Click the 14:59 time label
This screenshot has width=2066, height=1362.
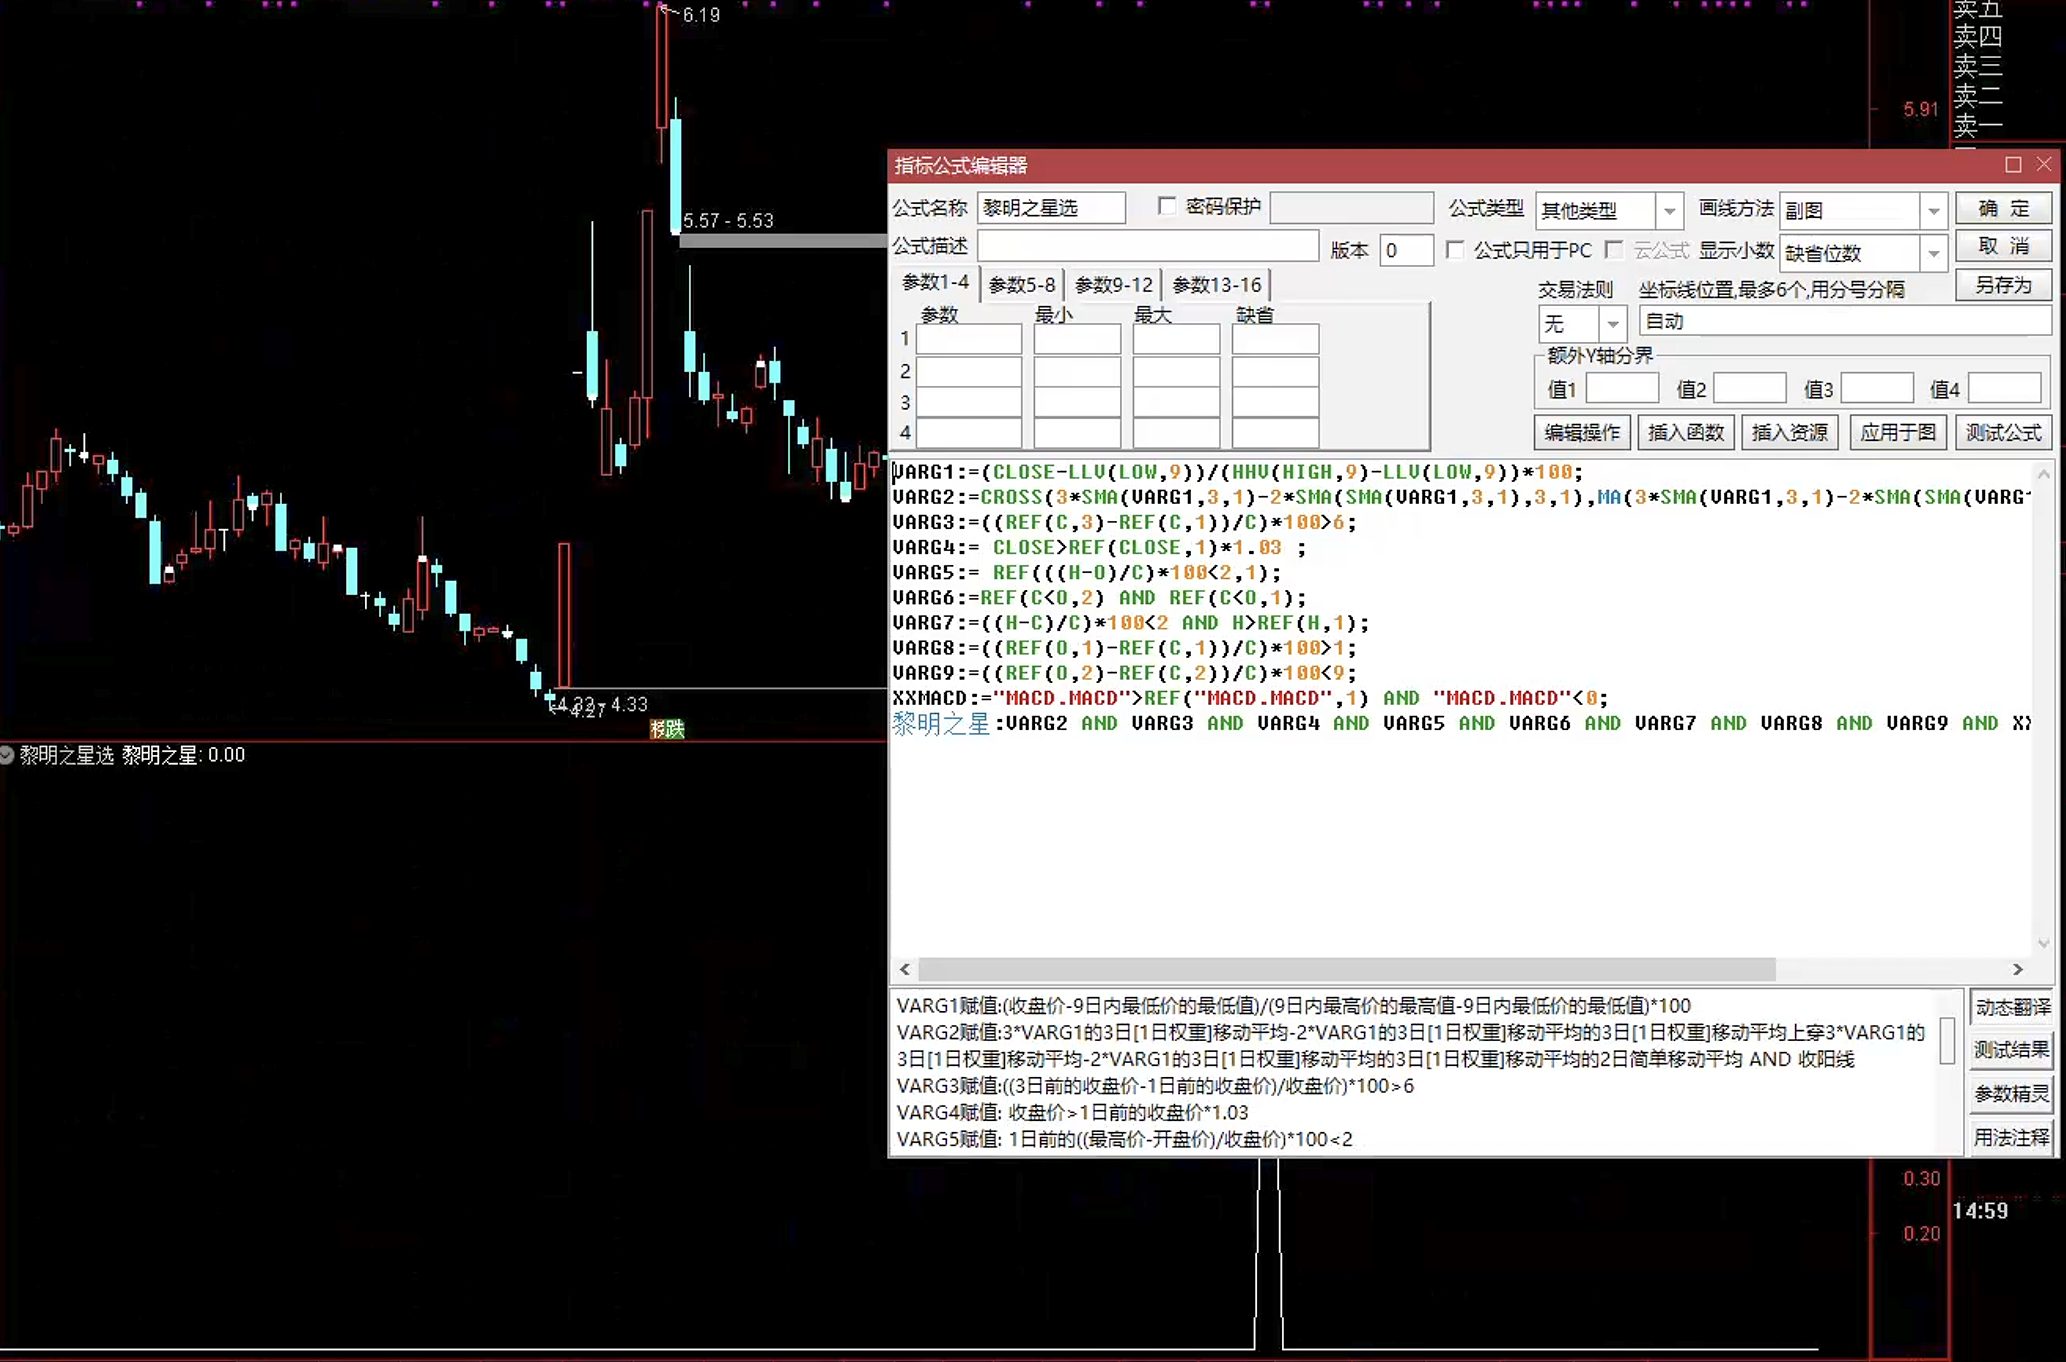pos(1980,1211)
